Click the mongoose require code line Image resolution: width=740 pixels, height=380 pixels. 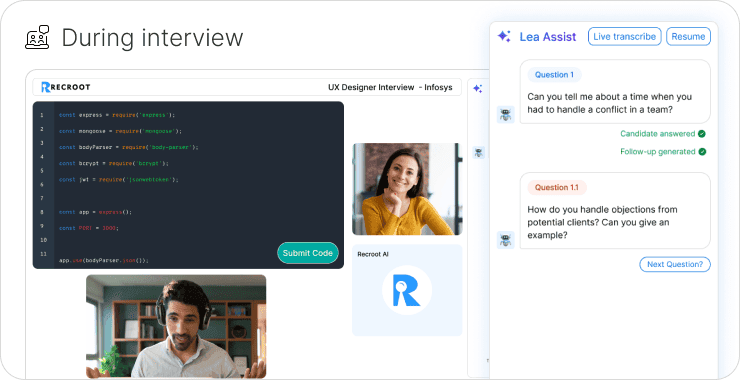pyautogui.click(x=120, y=131)
